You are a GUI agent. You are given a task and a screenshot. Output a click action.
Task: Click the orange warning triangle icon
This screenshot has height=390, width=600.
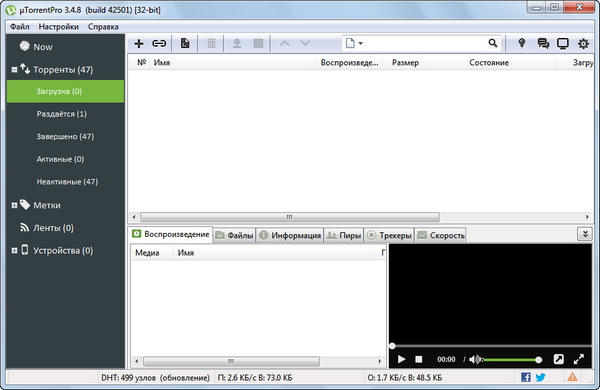pos(572,377)
